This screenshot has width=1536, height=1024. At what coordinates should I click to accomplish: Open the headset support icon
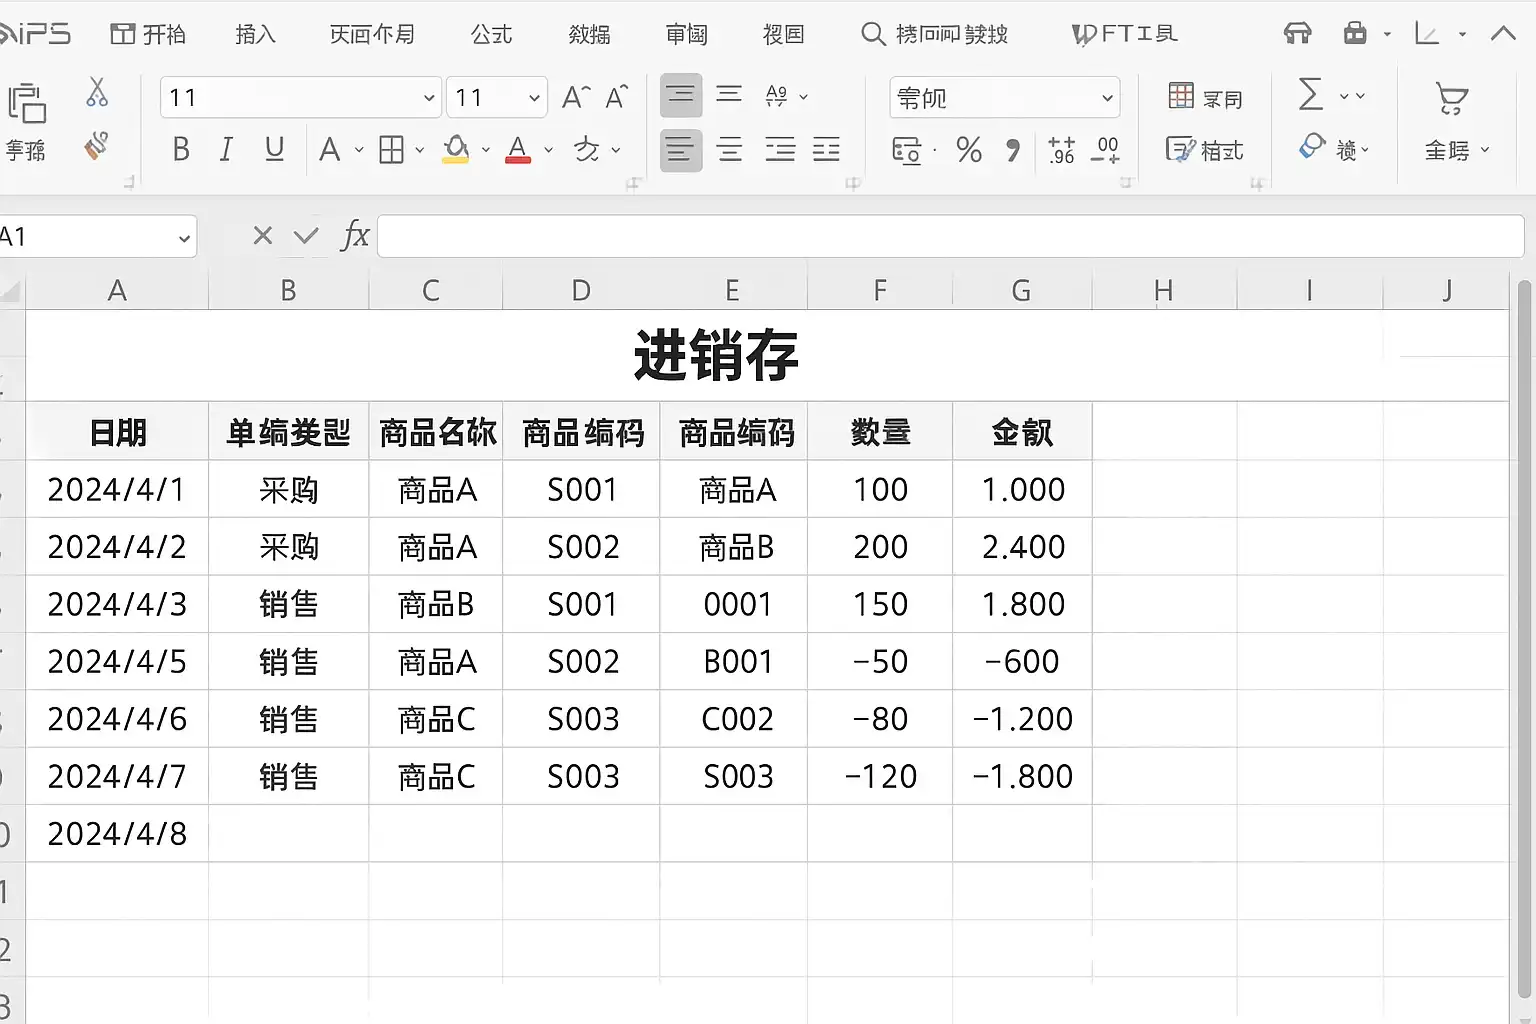pyautogui.click(x=1297, y=34)
